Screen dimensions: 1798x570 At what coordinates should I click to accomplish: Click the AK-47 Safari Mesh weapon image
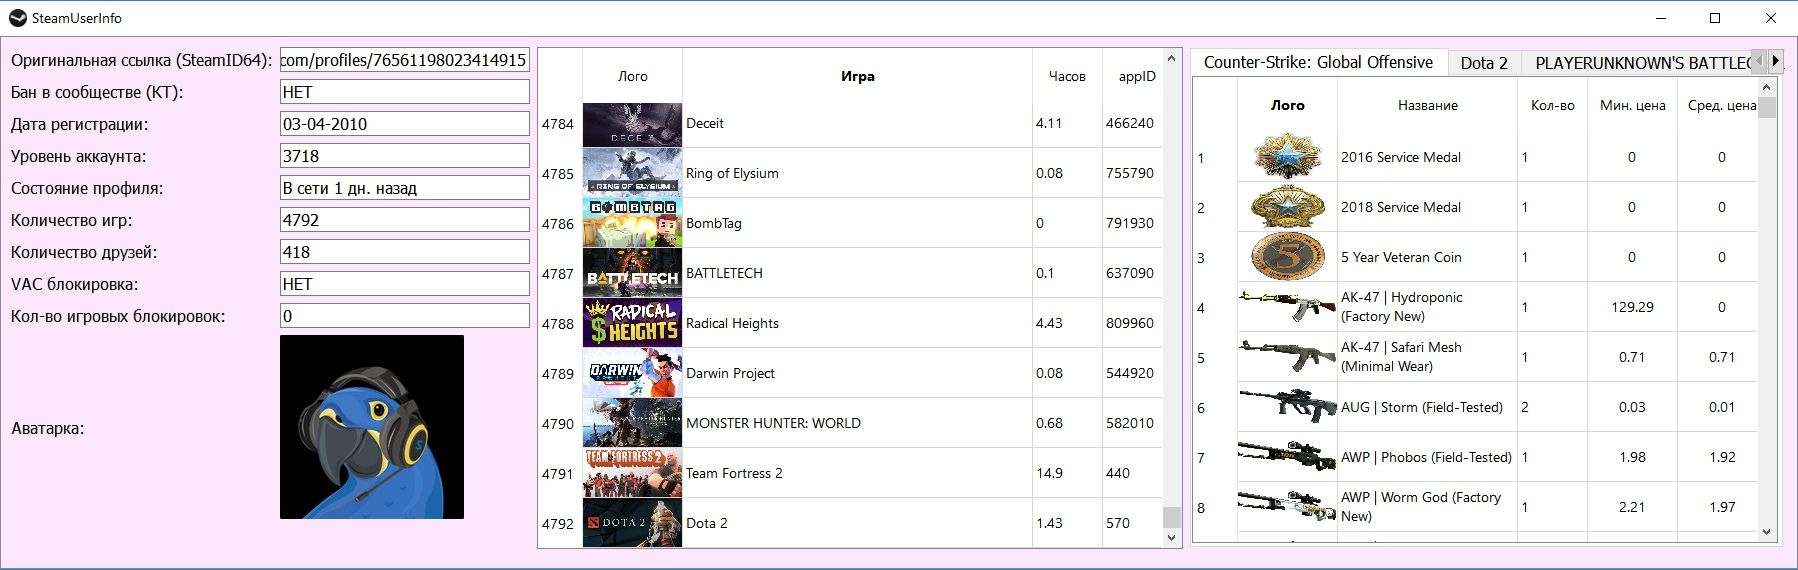1288,356
